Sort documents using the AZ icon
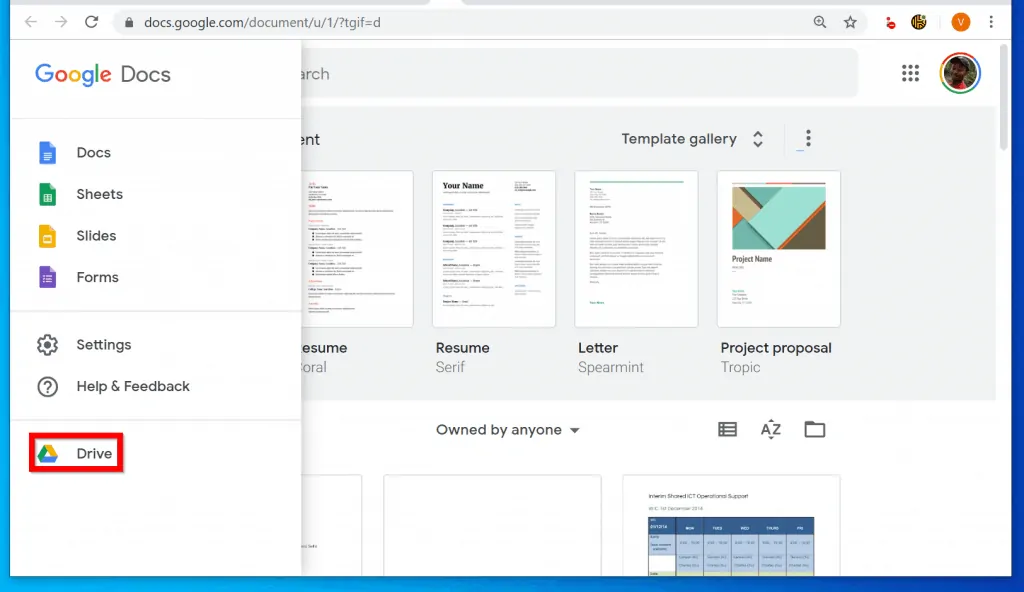Viewport: 1024px width, 592px height. click(x=770, y=429)
